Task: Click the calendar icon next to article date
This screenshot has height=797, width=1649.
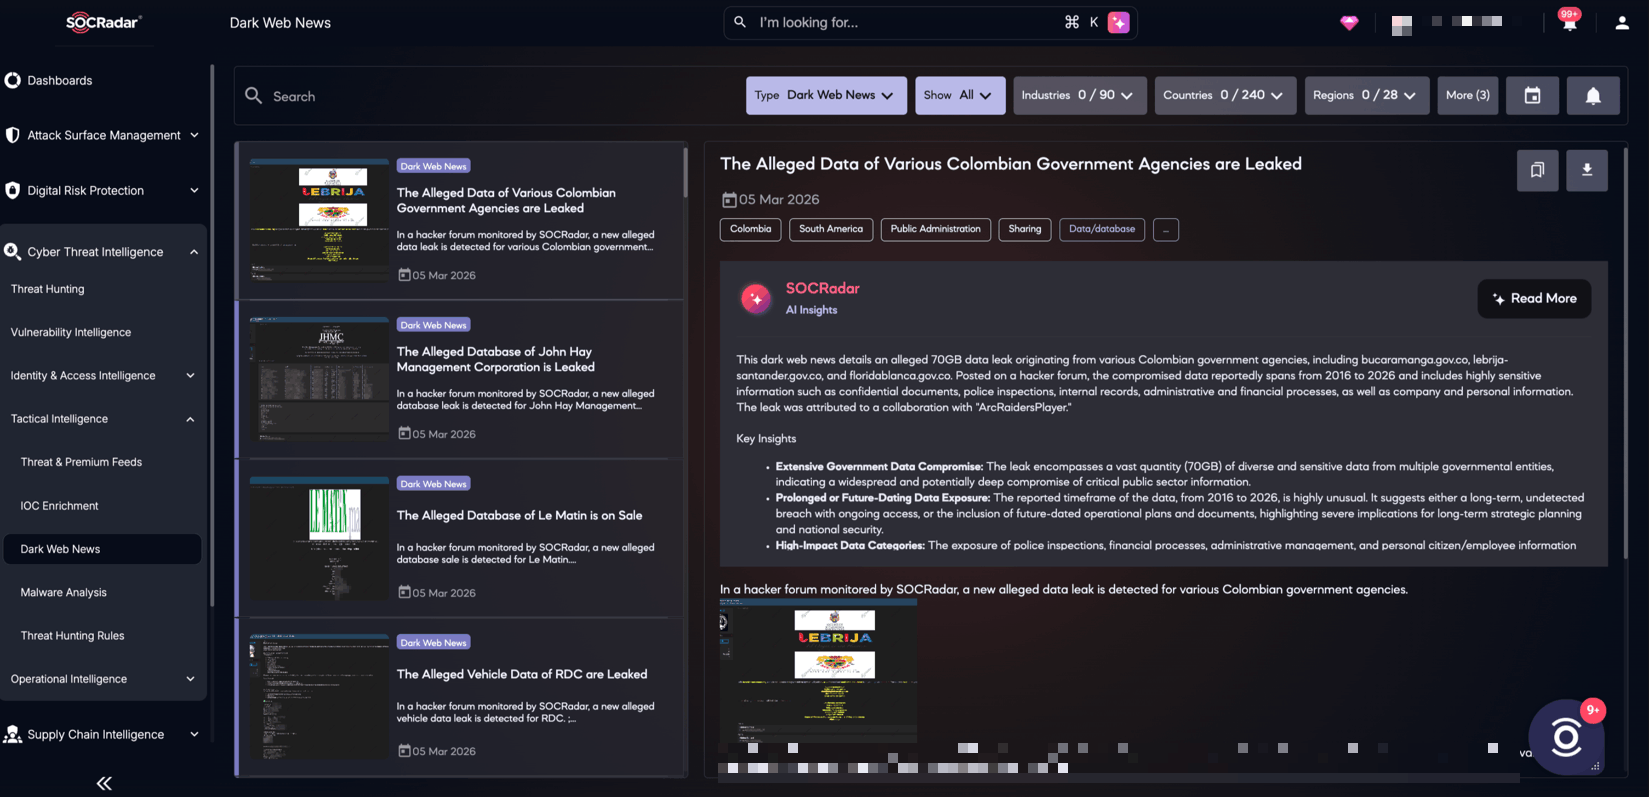Action: click(x=729, y=200)
